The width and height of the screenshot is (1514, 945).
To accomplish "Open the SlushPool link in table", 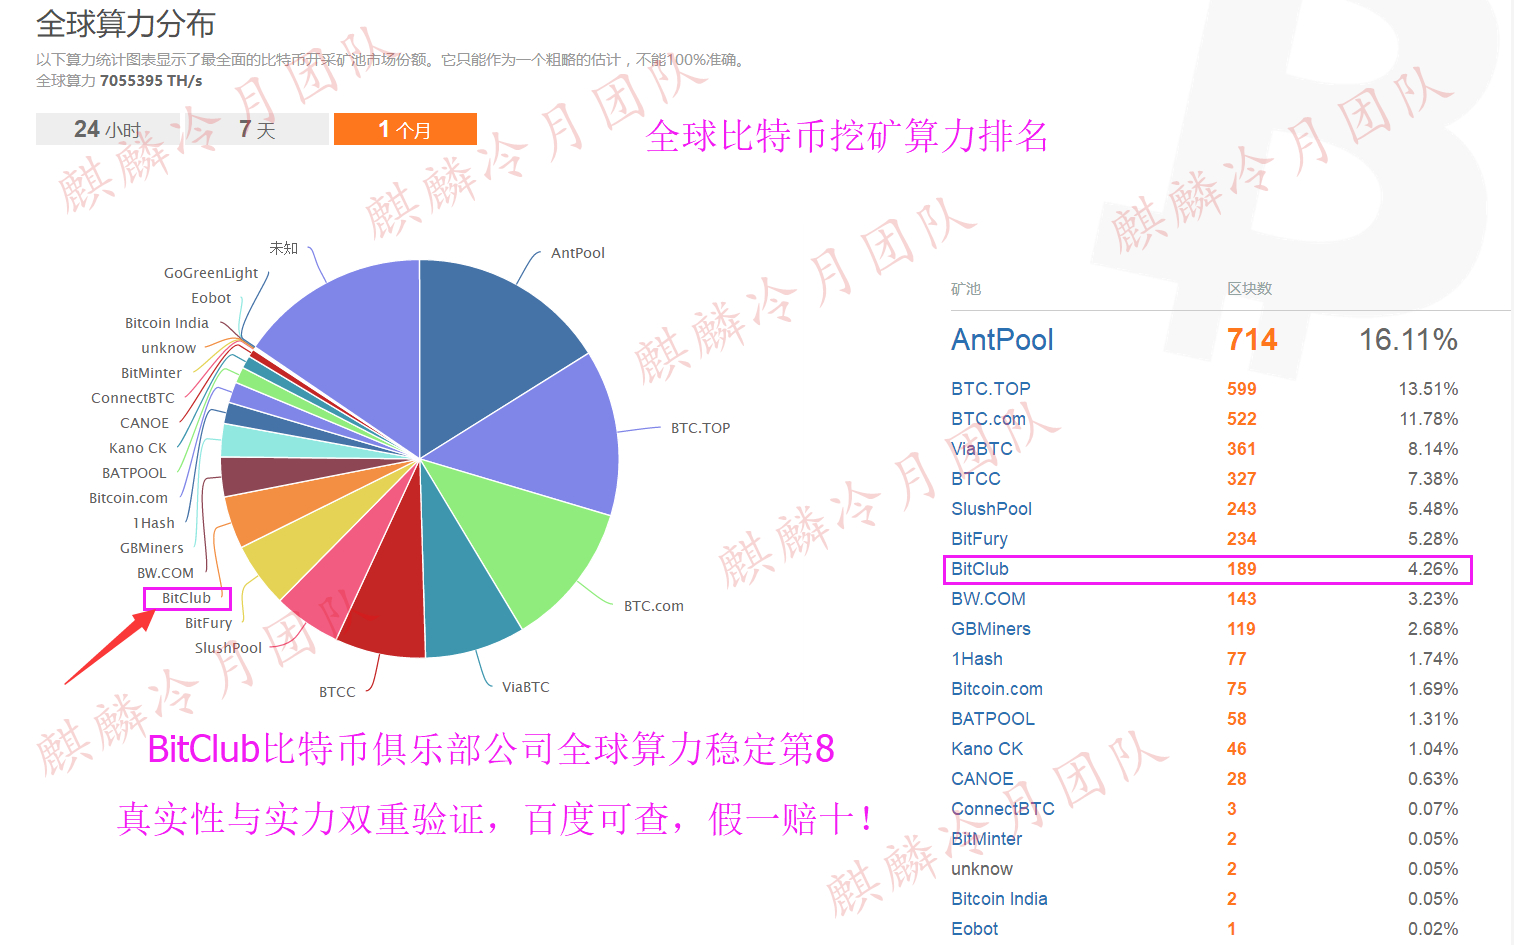I will [991, 509].
